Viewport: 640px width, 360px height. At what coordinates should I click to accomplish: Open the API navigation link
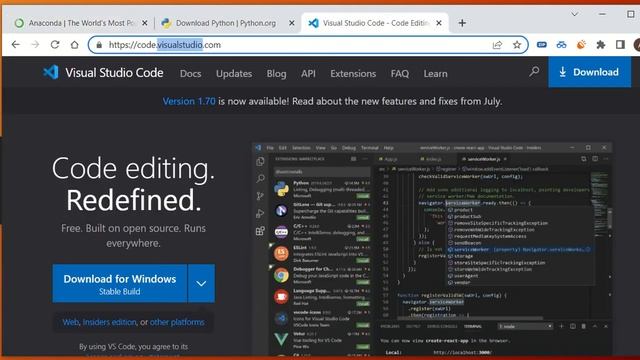tap(308, 73)
